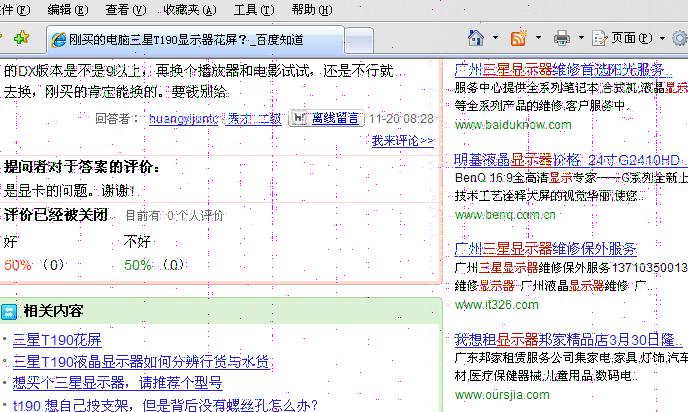688x412 pixels.
Task: Click the 11-20 08:28 timestamp
Action: point(401,118)
